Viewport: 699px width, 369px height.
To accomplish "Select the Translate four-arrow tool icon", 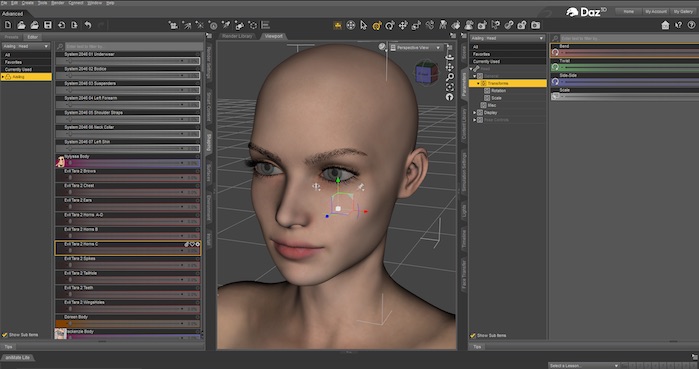I will [403, 25].
